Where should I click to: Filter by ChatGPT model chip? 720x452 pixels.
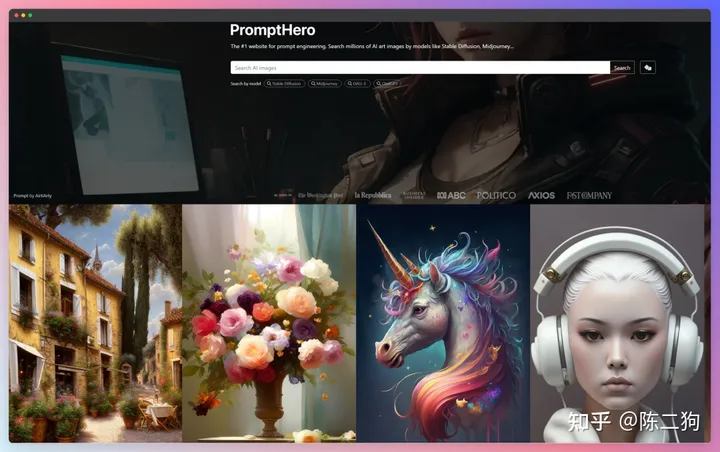(387, 84)
